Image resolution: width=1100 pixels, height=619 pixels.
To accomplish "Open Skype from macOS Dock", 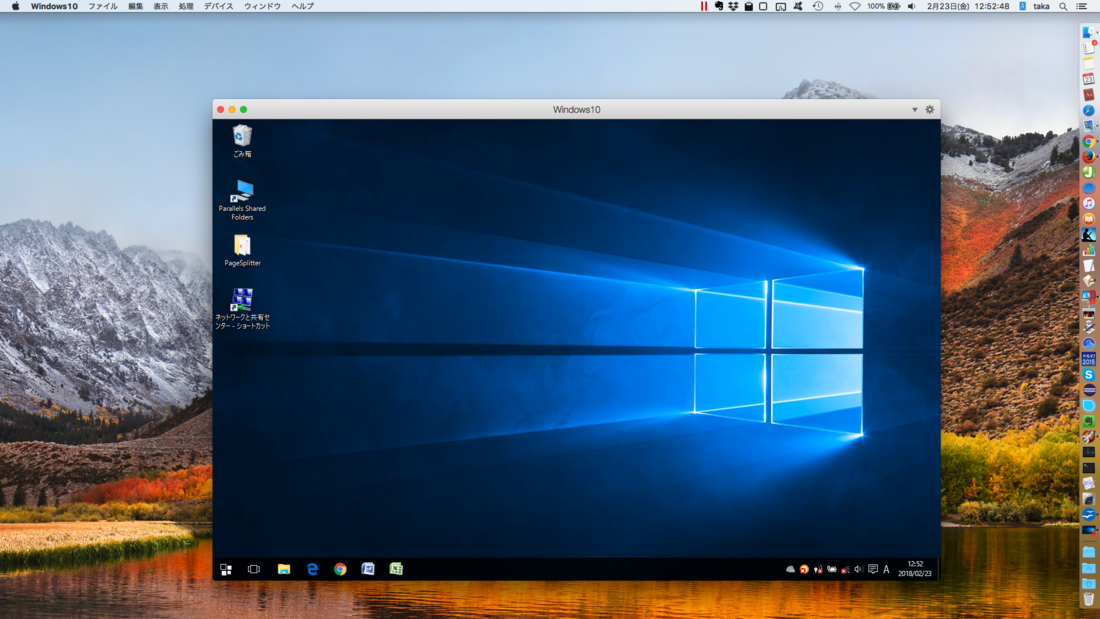I will coord(1089,375).
